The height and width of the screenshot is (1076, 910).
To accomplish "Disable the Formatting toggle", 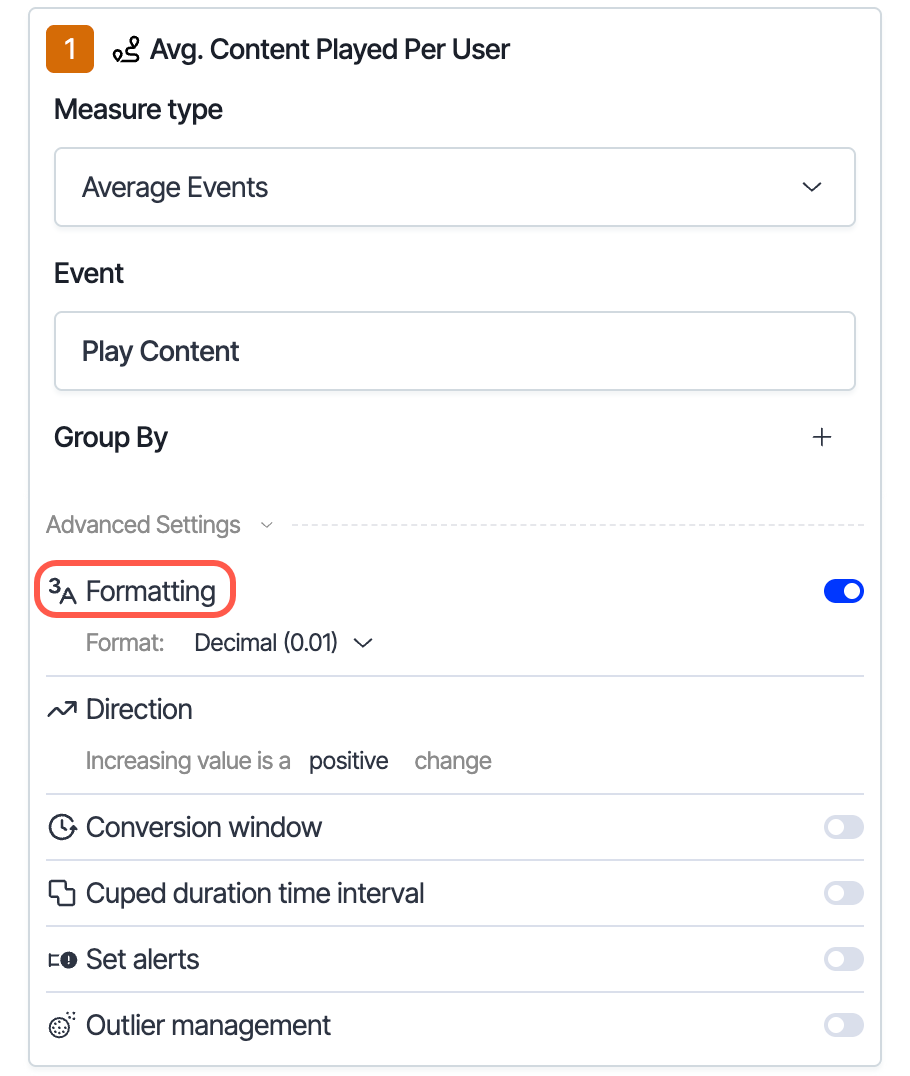I will point(843,590).
